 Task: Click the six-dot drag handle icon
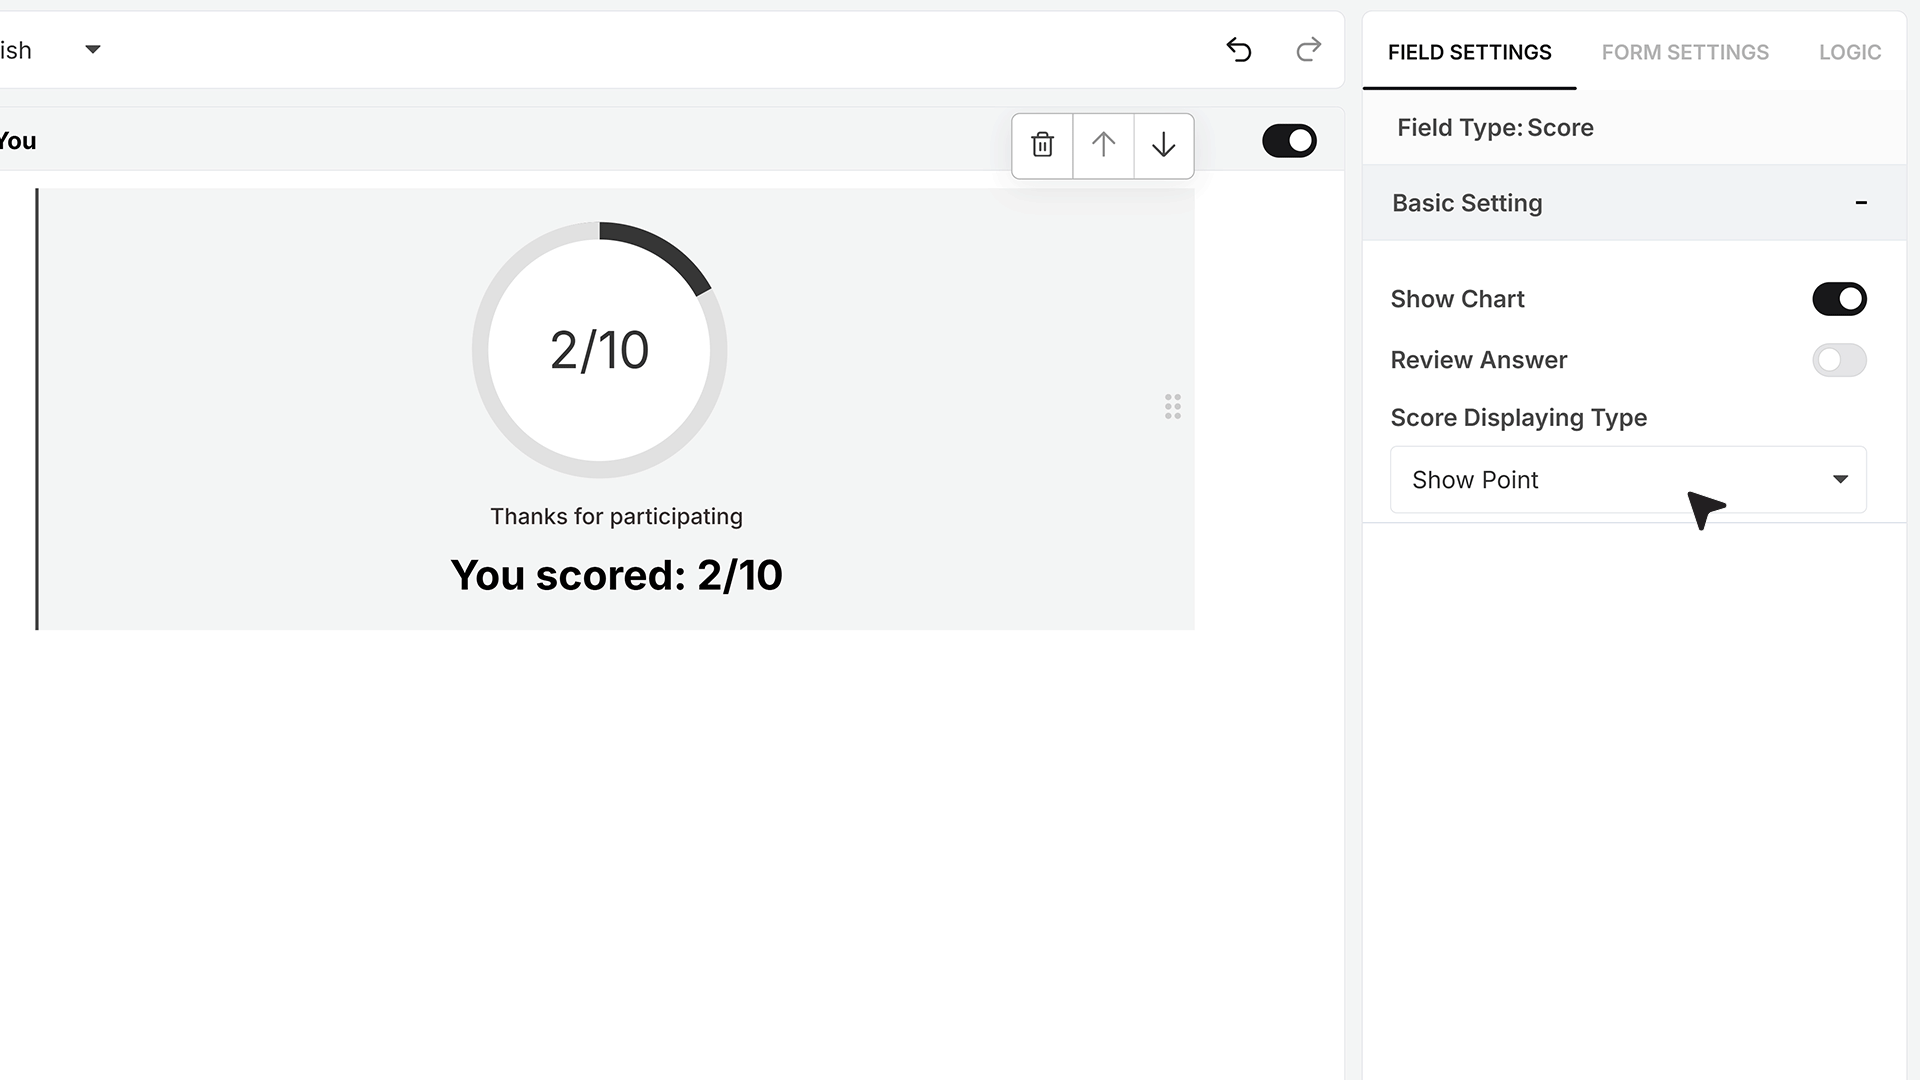[1173, 406]
